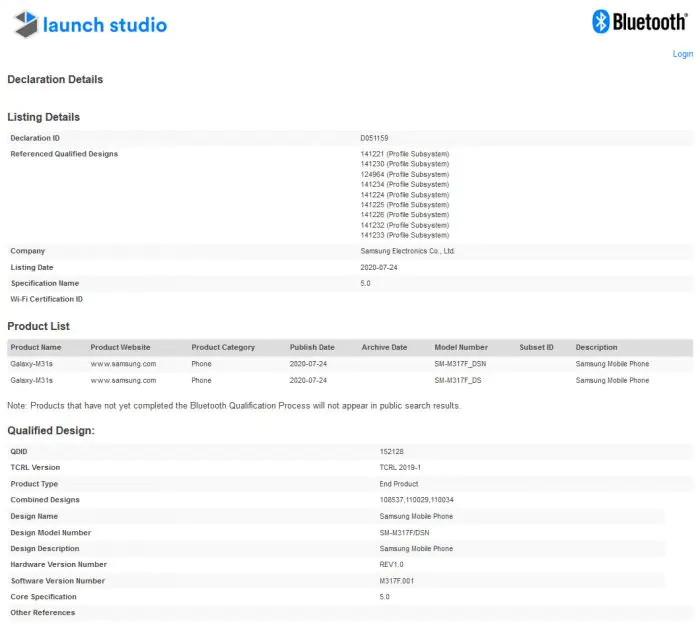Click referenced design 141225 (Profile Subsystem)
700x627 pixels.
[x=404, y=205]
